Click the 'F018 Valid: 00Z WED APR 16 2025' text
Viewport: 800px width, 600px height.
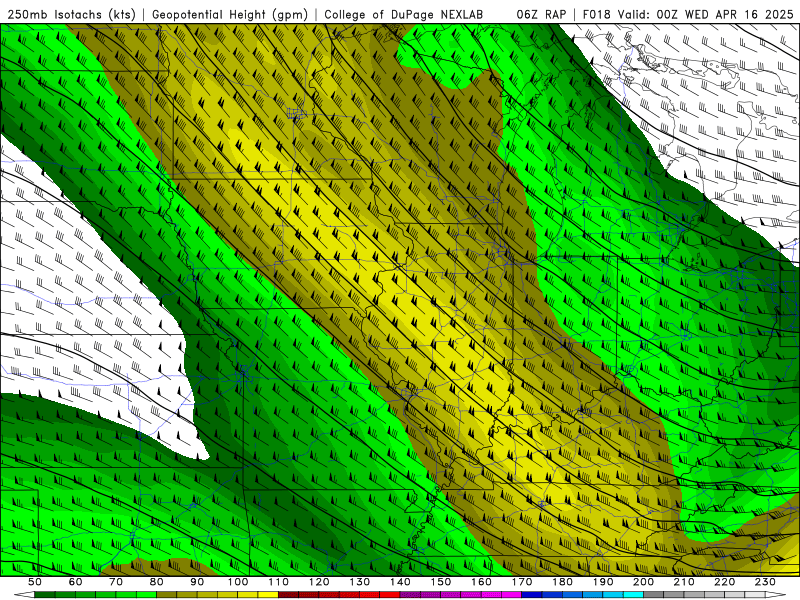click(x=688, y=14)
